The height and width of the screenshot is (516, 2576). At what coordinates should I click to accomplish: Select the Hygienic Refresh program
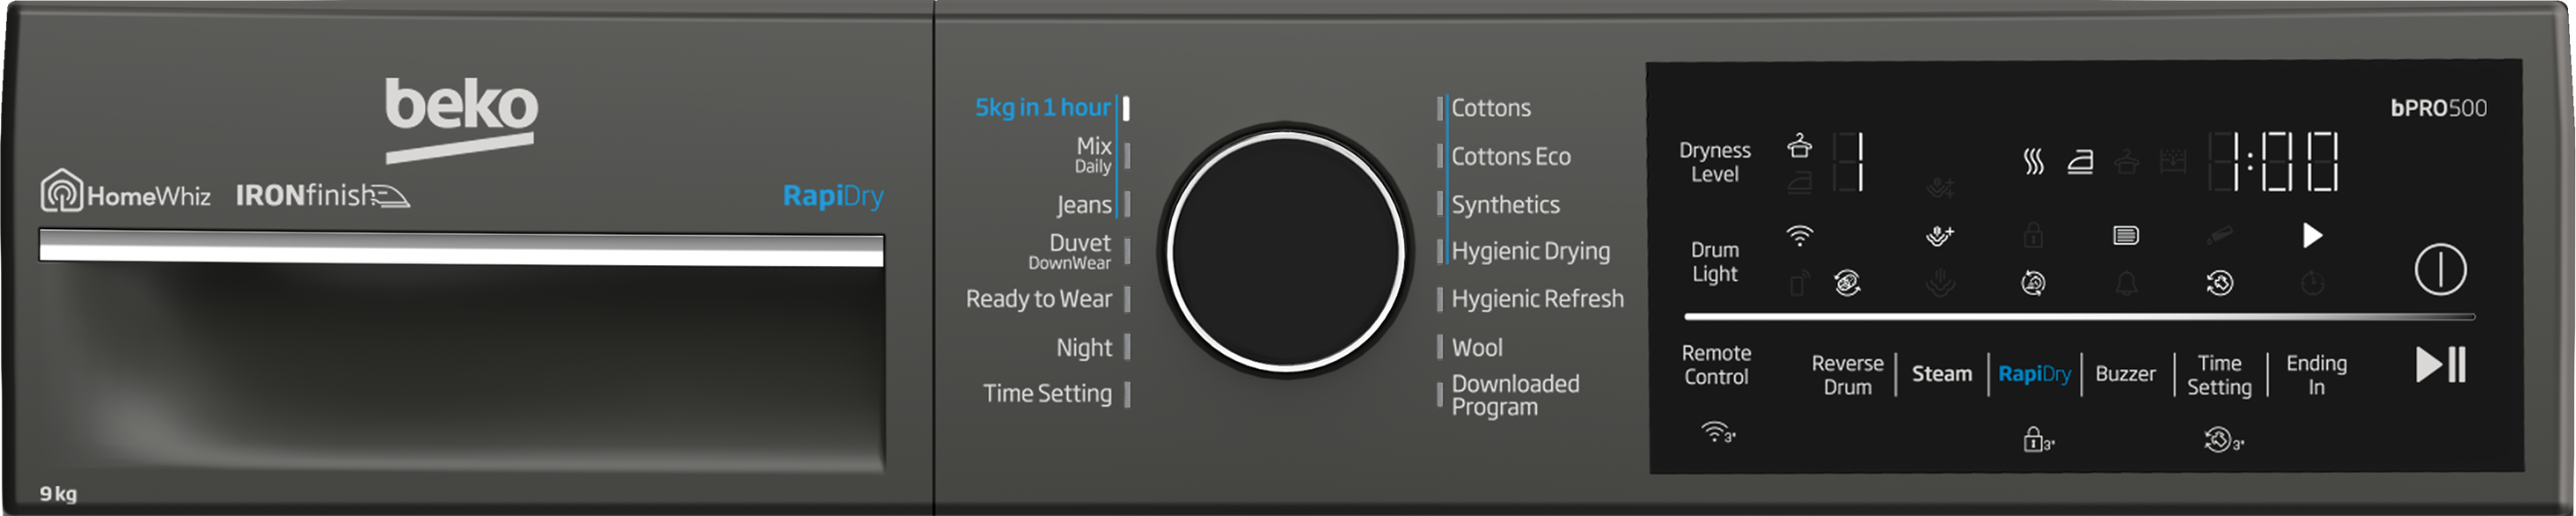click(x=1536, y=299)
